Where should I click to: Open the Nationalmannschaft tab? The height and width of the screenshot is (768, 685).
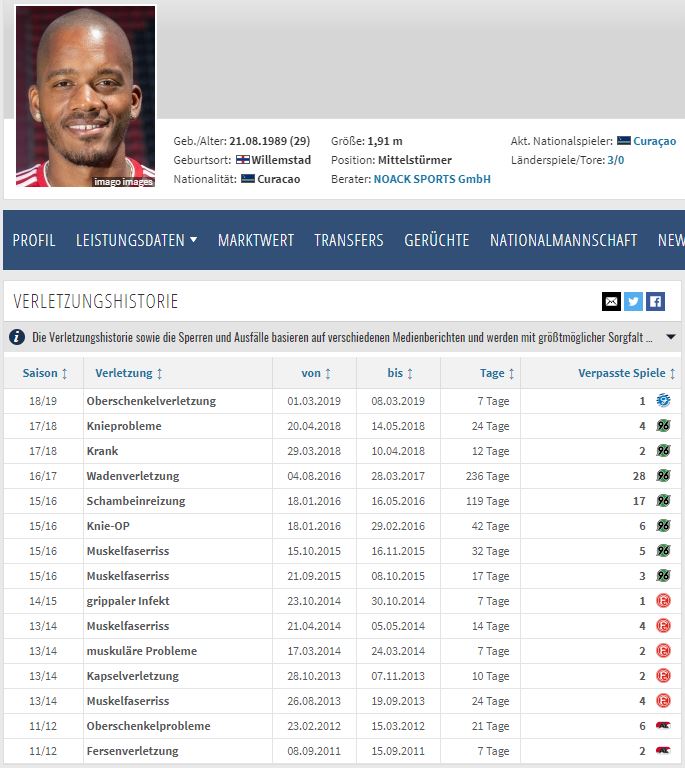click(x=564, y=240)
